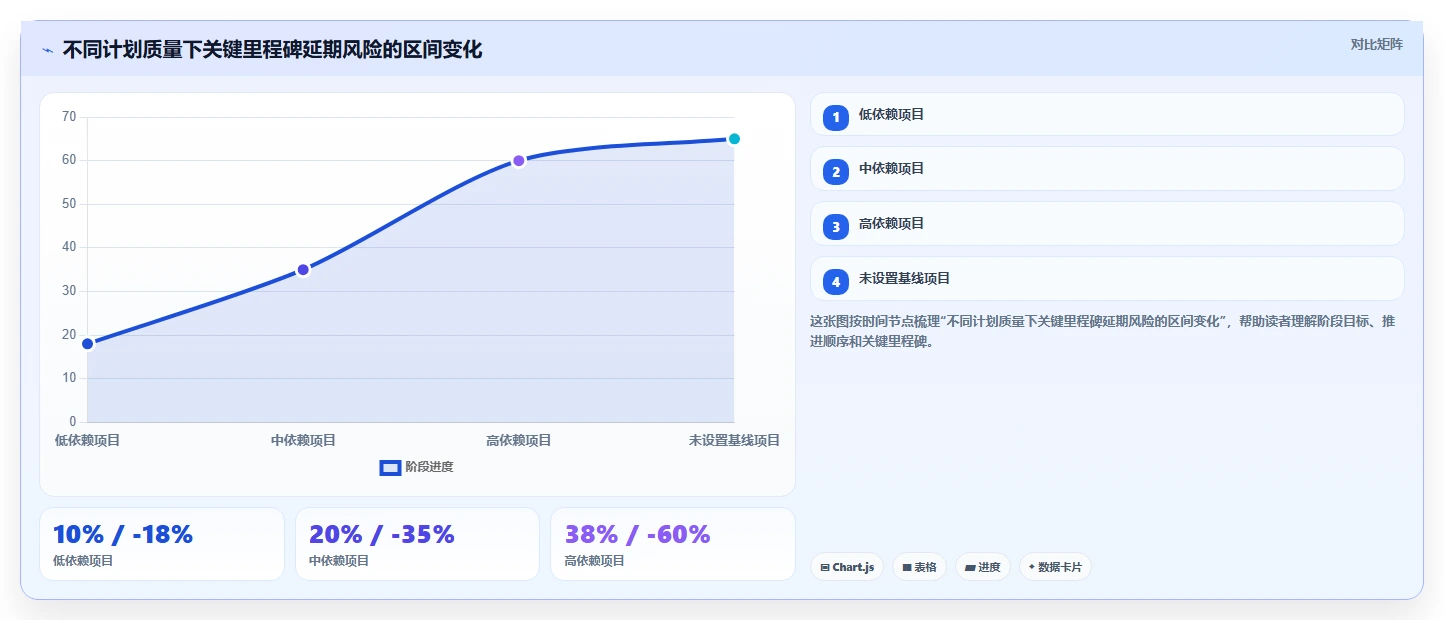
Task: Click the number 1 badge
Action: [836, 117]
